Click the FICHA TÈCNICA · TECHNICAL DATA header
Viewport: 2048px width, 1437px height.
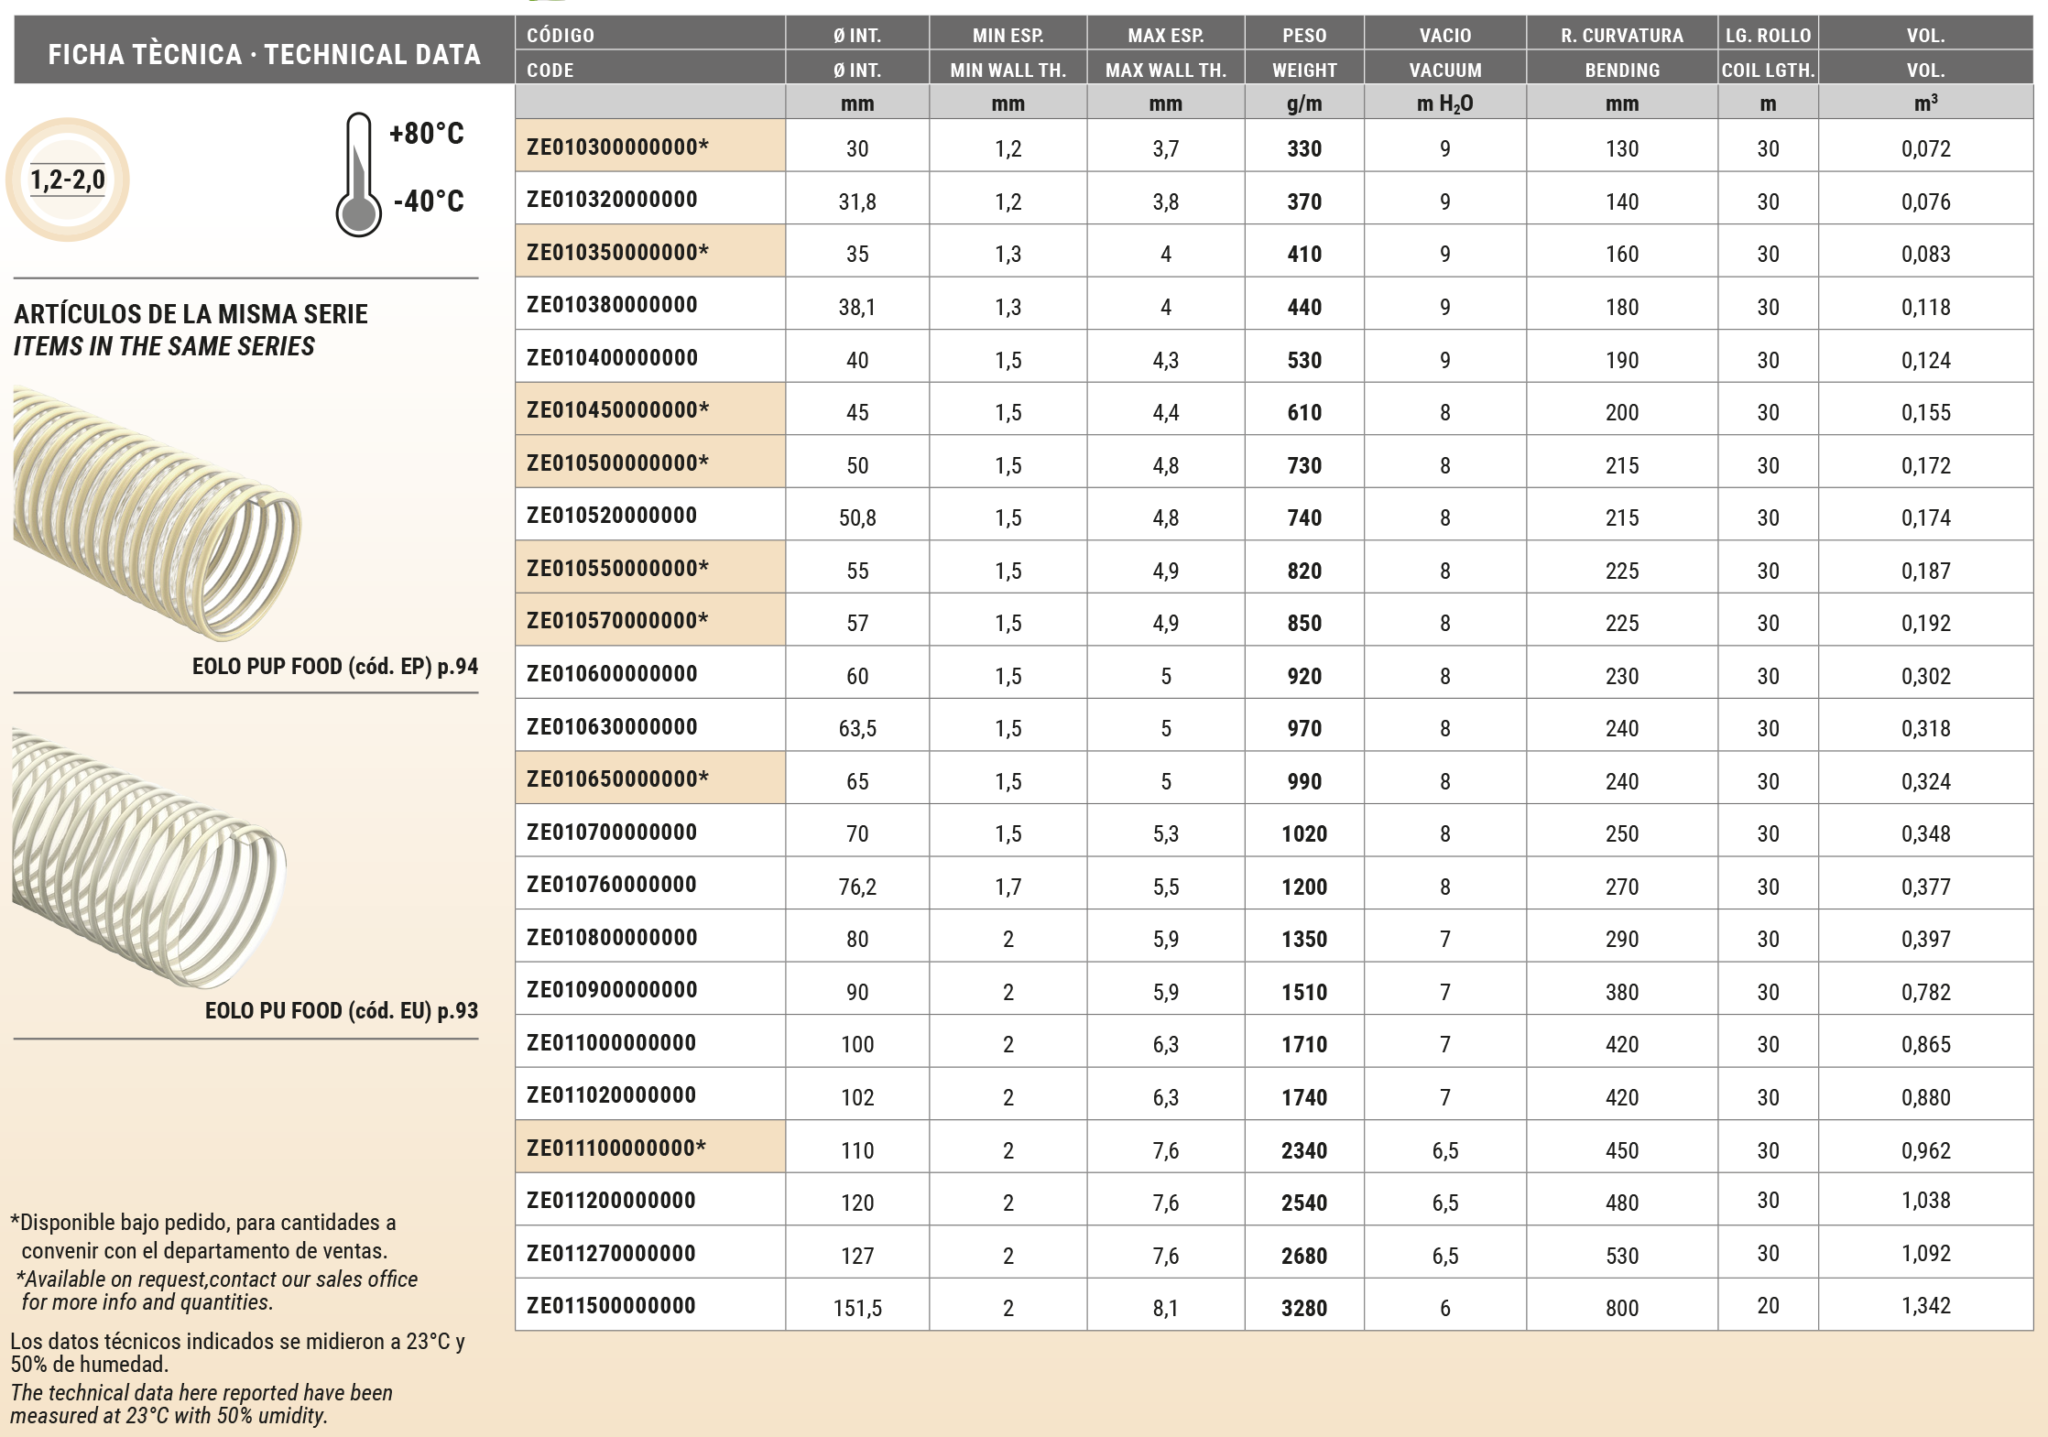[264, 54]
